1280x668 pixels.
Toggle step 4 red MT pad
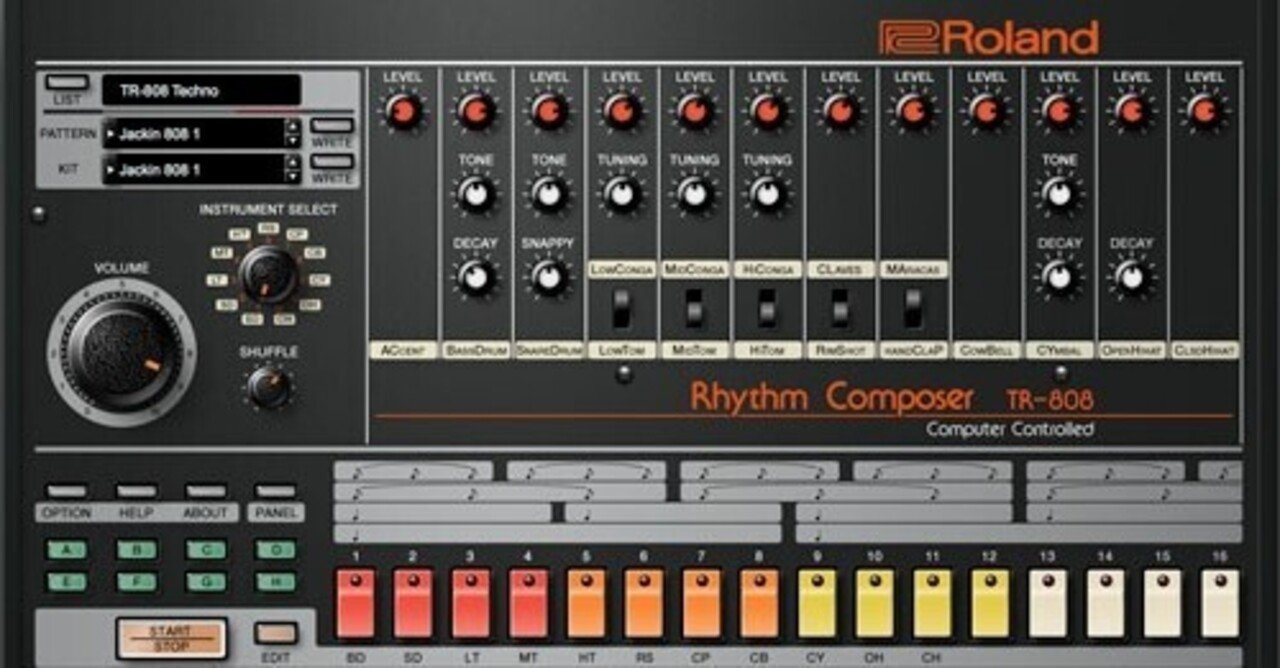(x=529, y=603)
